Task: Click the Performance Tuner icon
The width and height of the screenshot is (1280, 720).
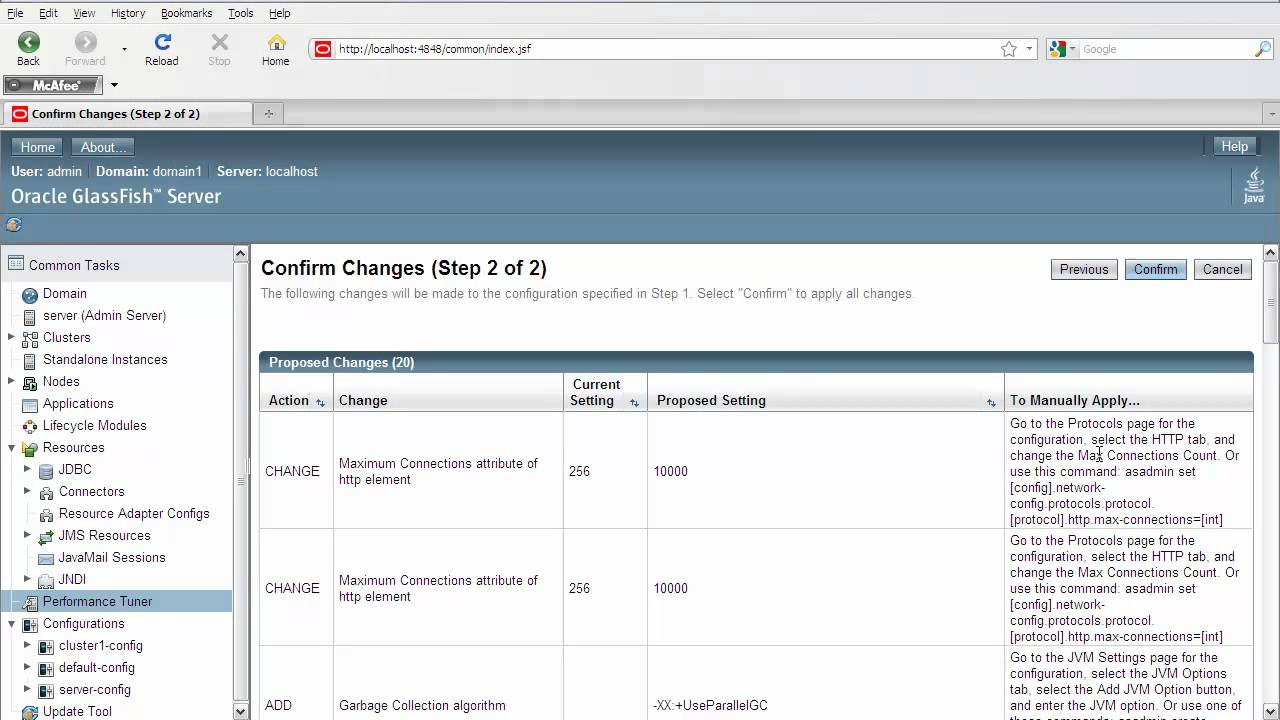Action: [x=30, y=602]
